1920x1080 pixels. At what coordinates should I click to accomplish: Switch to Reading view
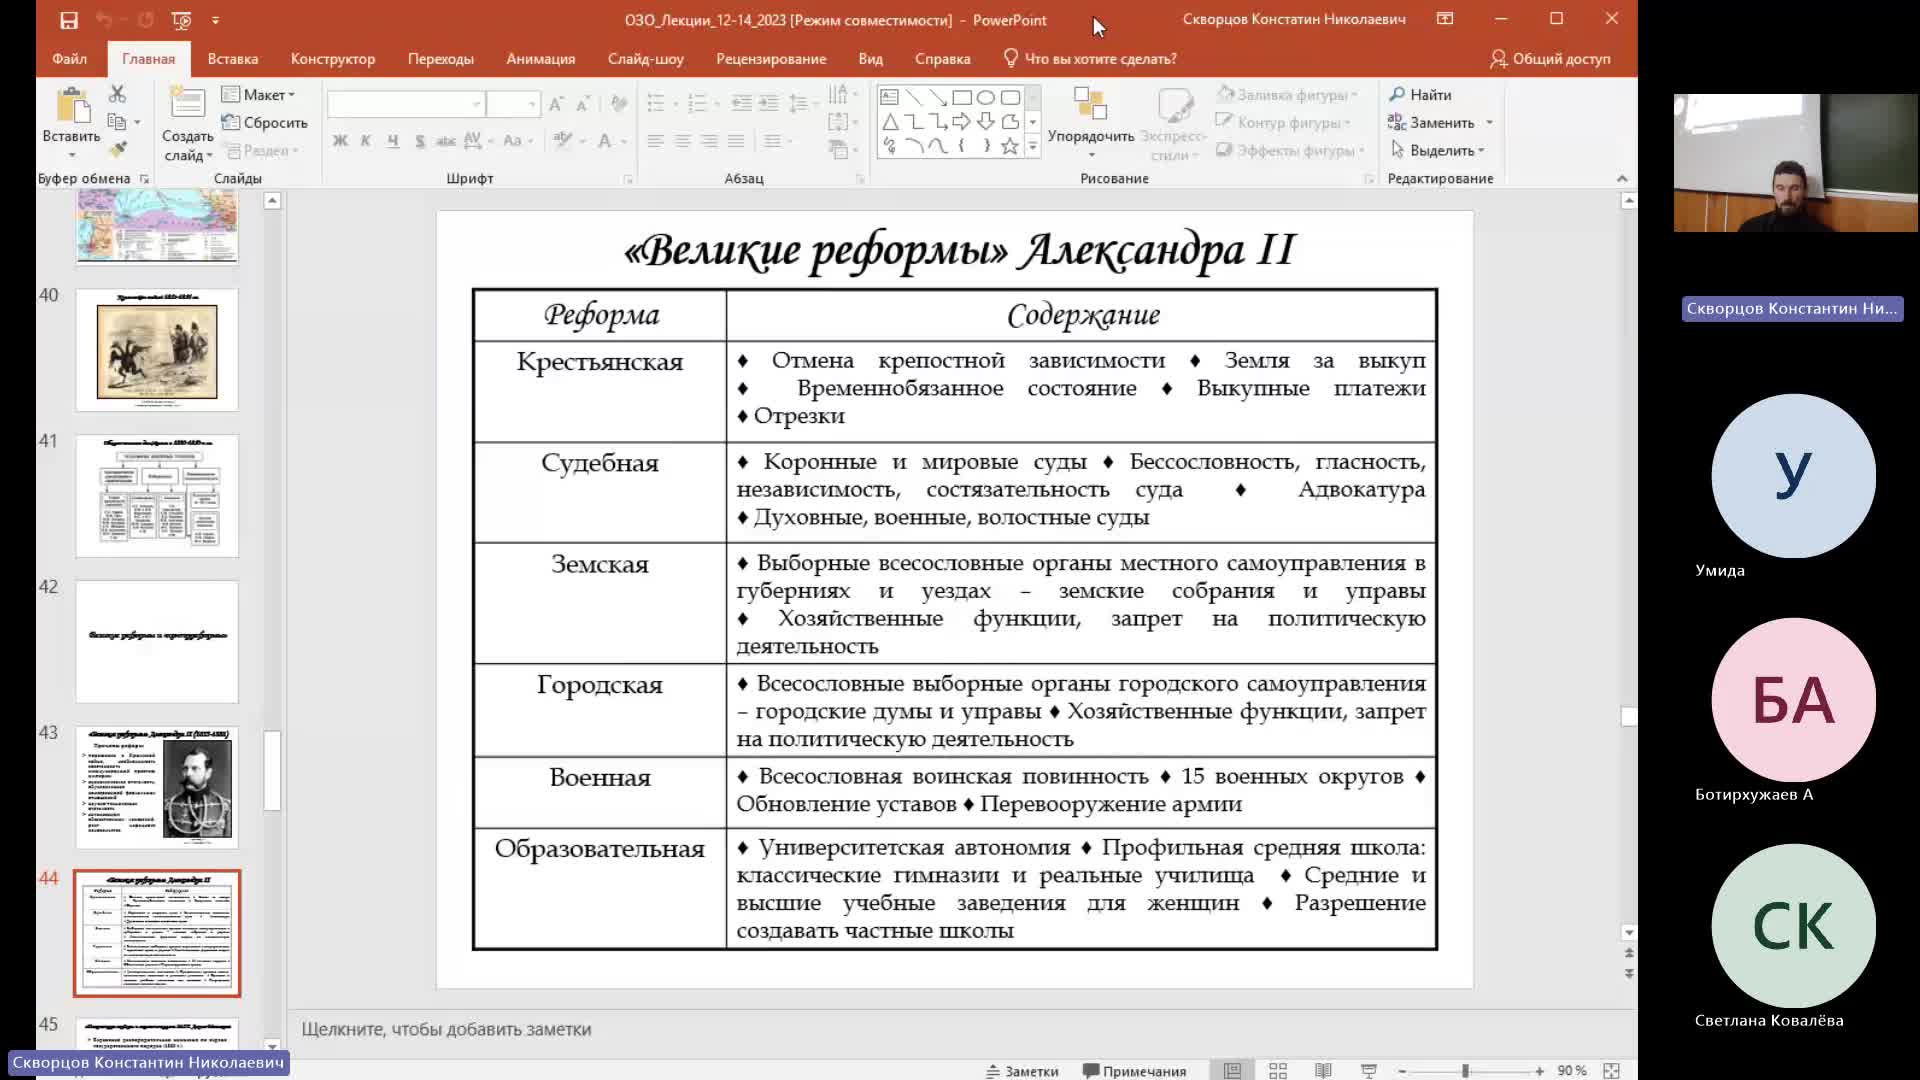pos(1323,1071)
